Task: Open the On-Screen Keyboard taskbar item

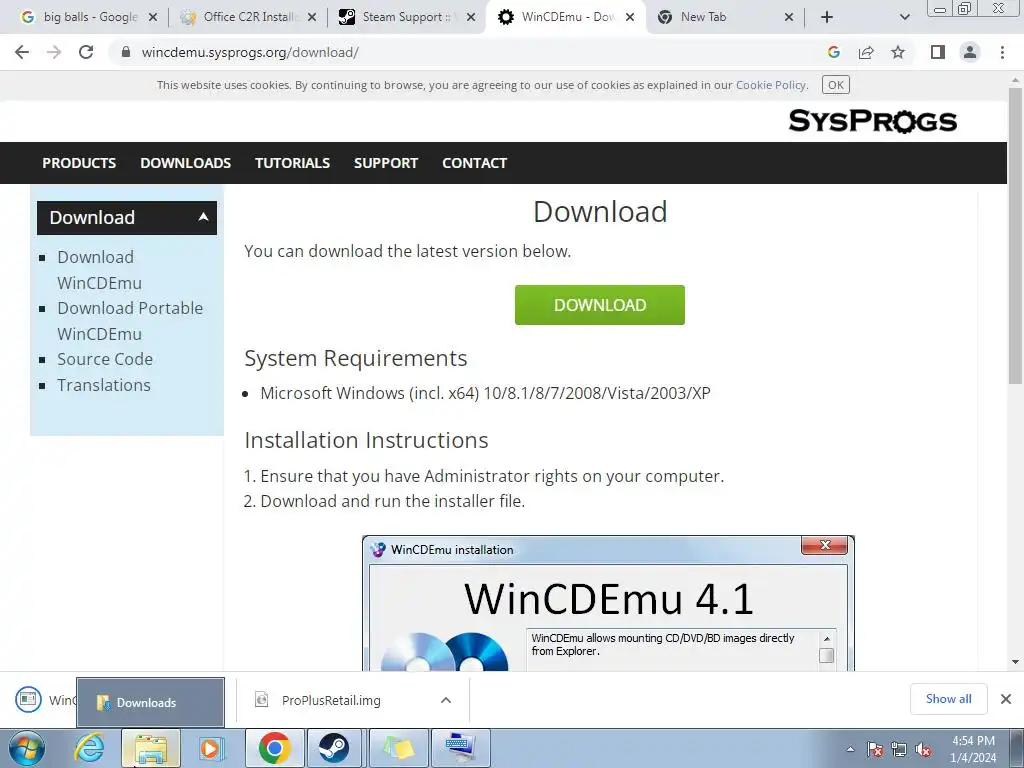Action: pos(461,748)
